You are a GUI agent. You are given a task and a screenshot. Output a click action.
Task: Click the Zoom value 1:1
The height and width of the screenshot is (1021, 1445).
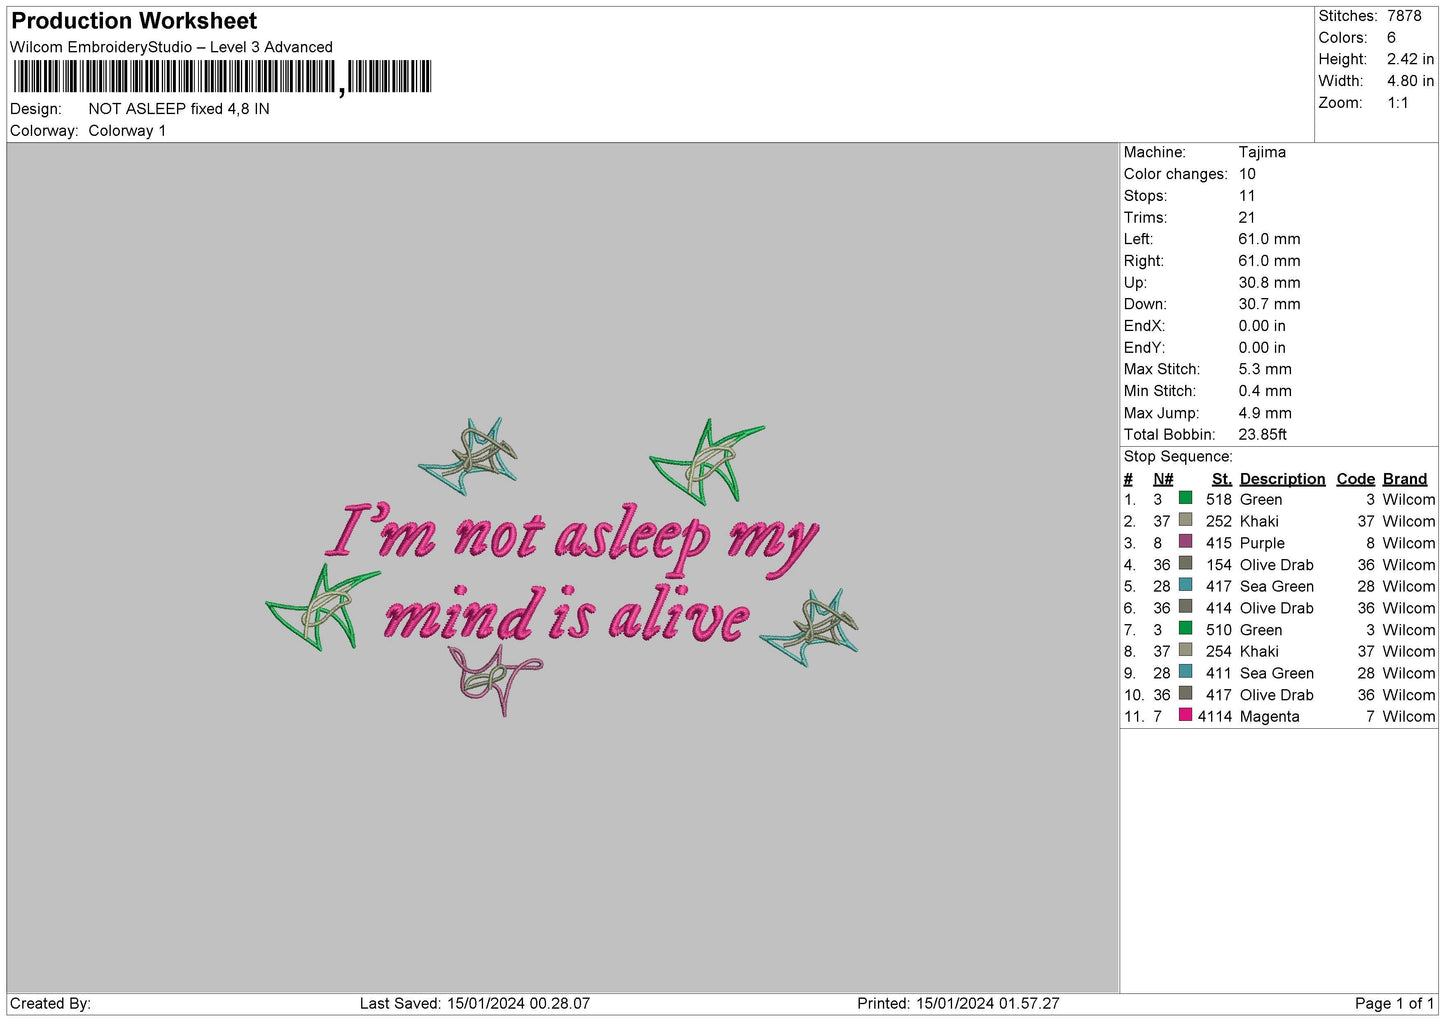click(x=1398, y=103)
